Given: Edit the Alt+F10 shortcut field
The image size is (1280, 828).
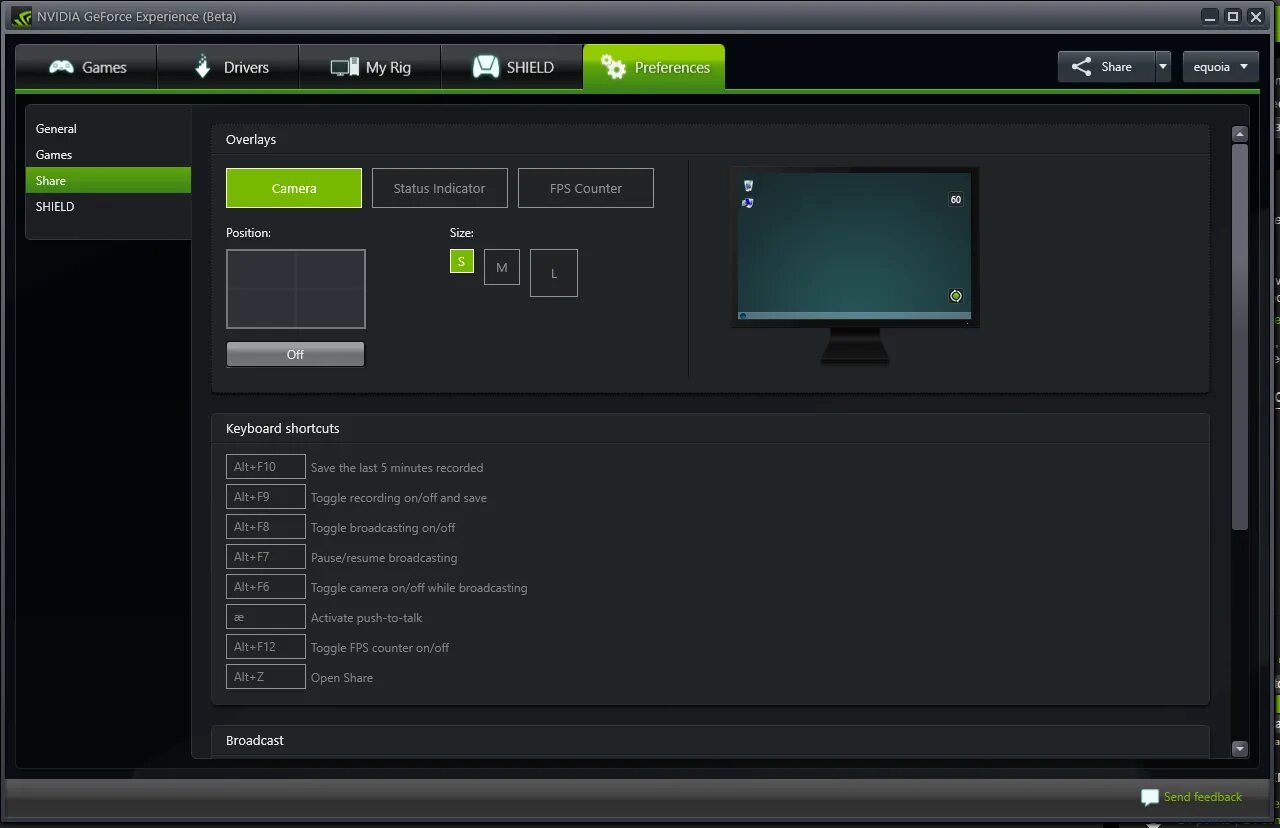Looking at the screenshot, I should pyautogui.click(x=265, y=467).
